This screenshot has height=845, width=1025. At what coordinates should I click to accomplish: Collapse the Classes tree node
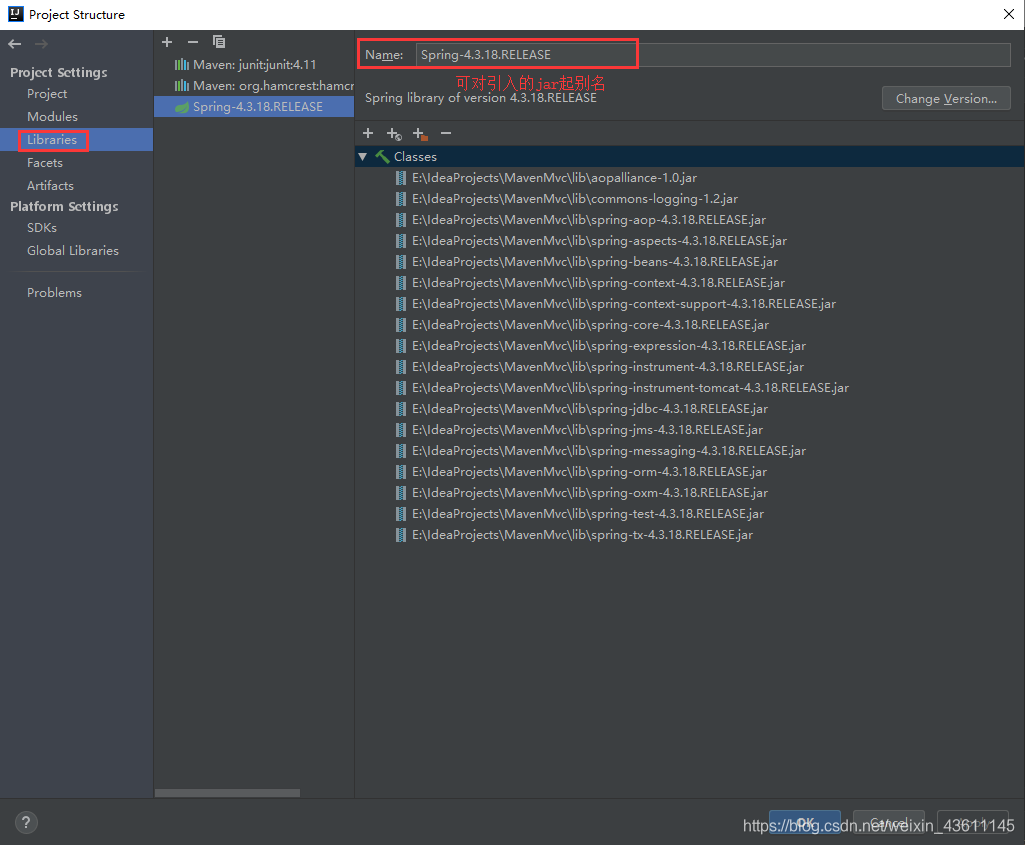(x=363, y=157)
